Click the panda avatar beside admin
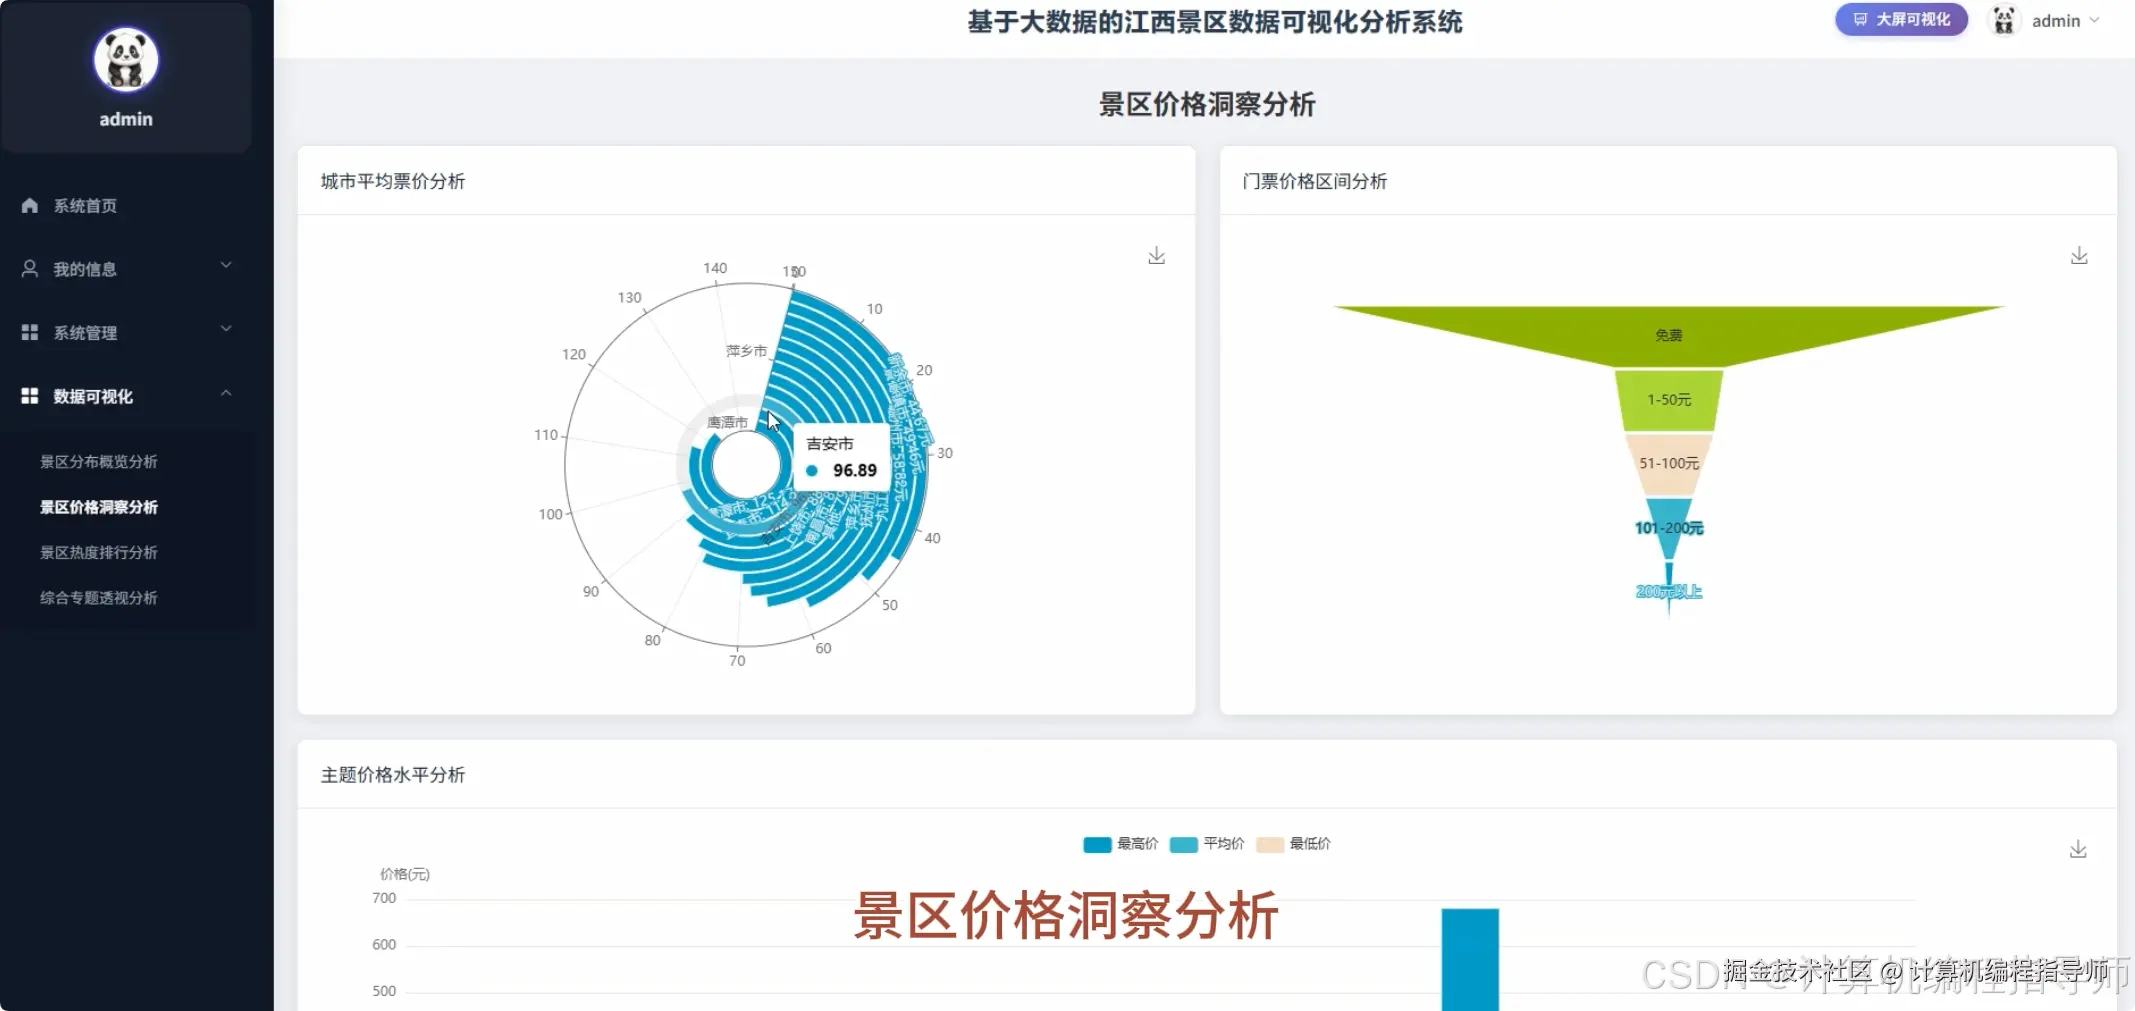The width and height of the screenshot is (2135, 1011). tap(2003, 19)
